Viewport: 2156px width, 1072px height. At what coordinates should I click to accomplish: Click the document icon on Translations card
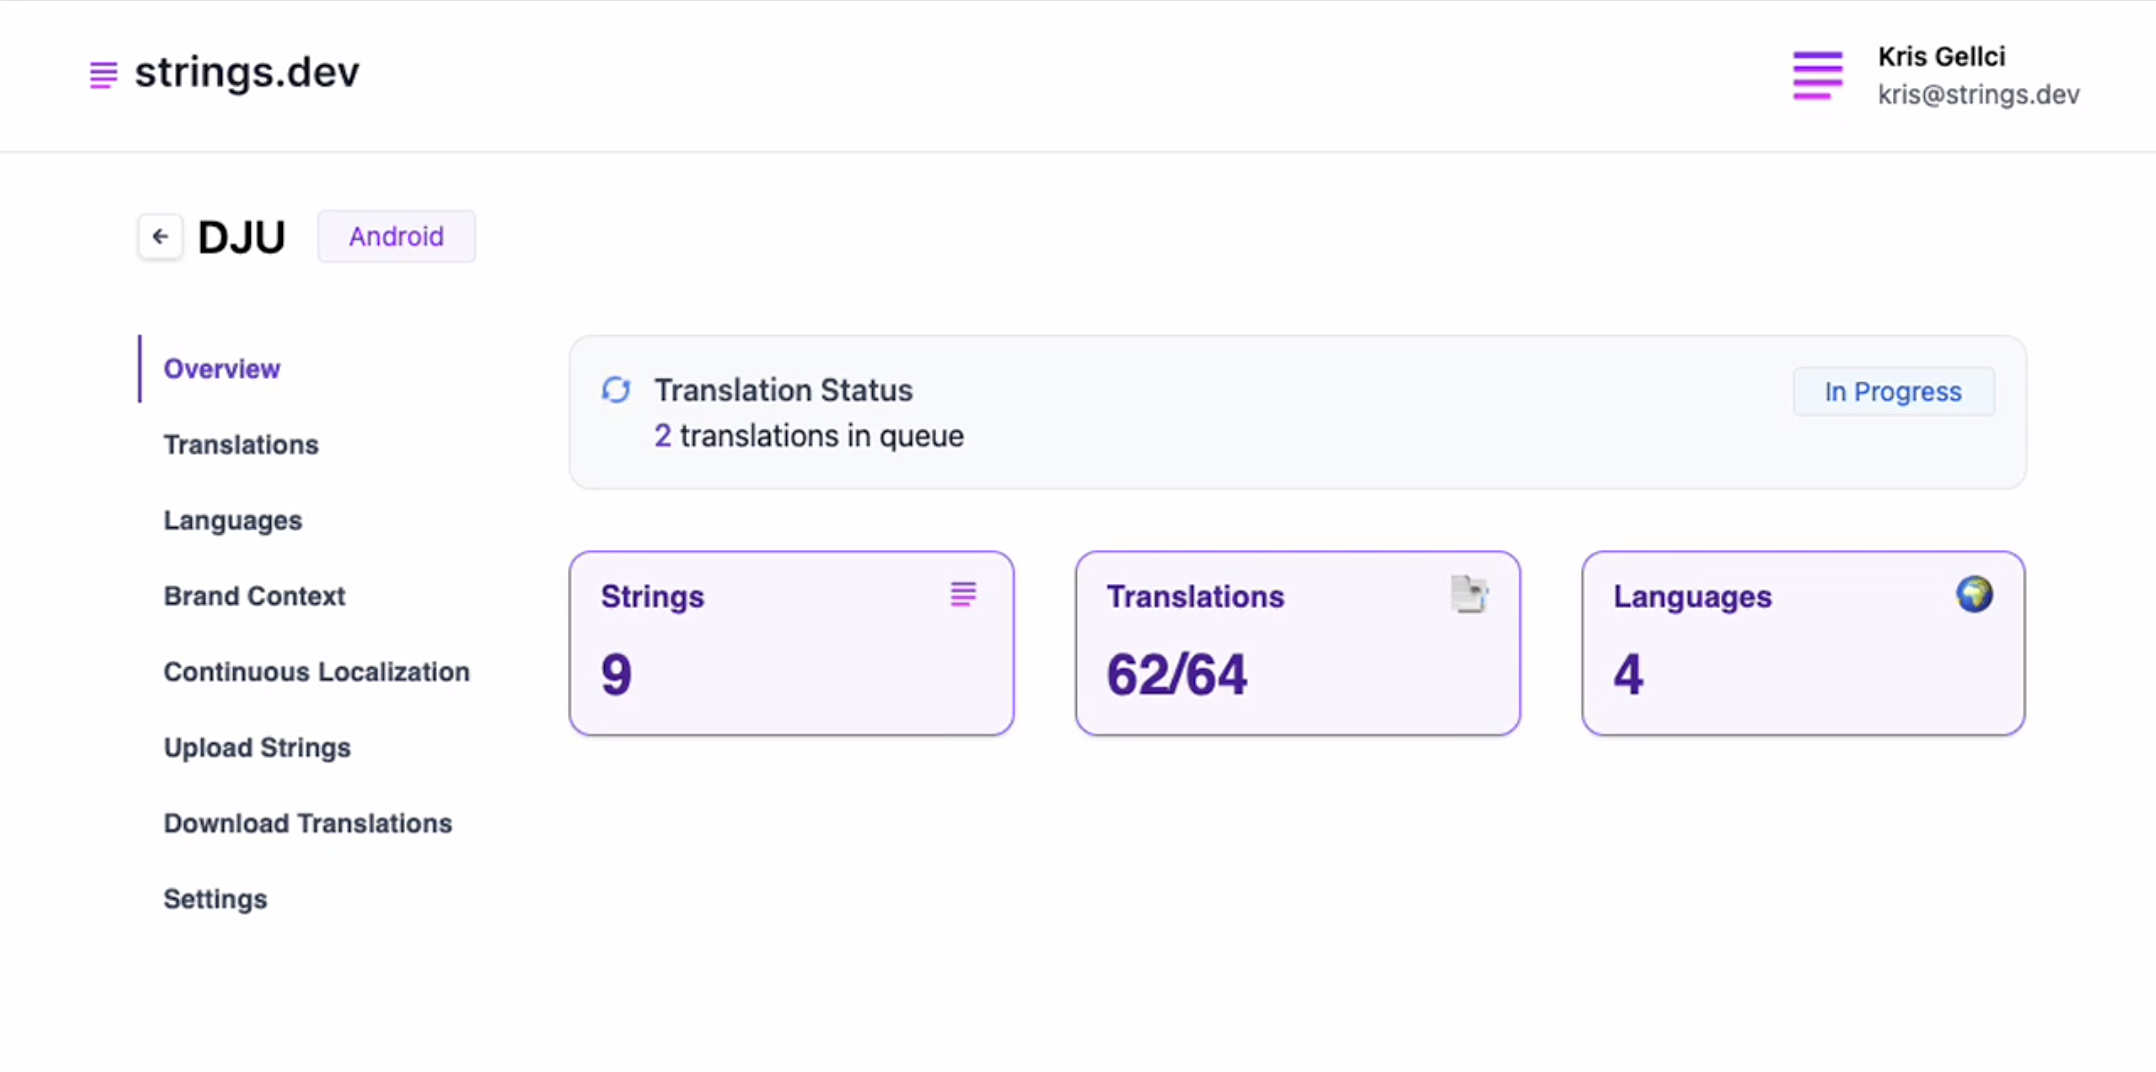coord(1469,595)
